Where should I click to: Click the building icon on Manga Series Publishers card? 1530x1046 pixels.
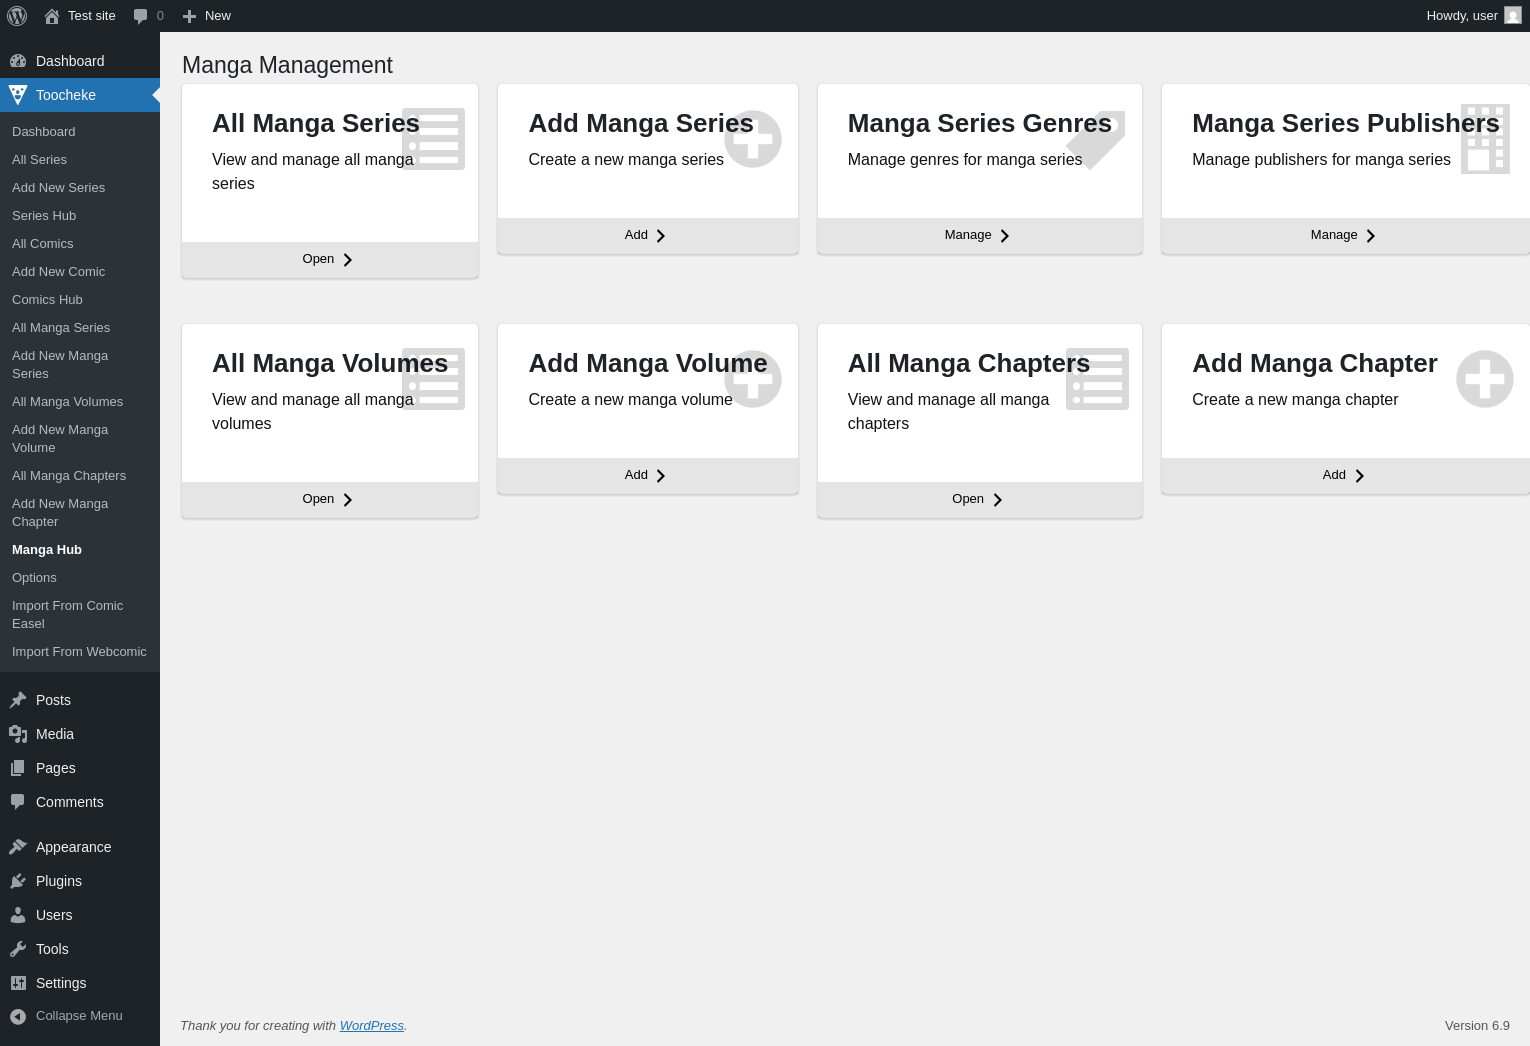click(x=1484, y=139)
